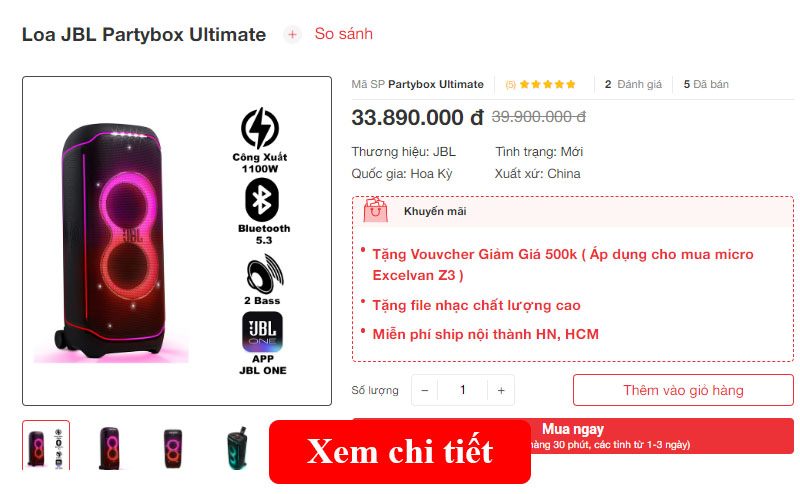Click the Khuyến mãi gift bag icon
This screenshot has height=494, width=800.
pos(376,210)
